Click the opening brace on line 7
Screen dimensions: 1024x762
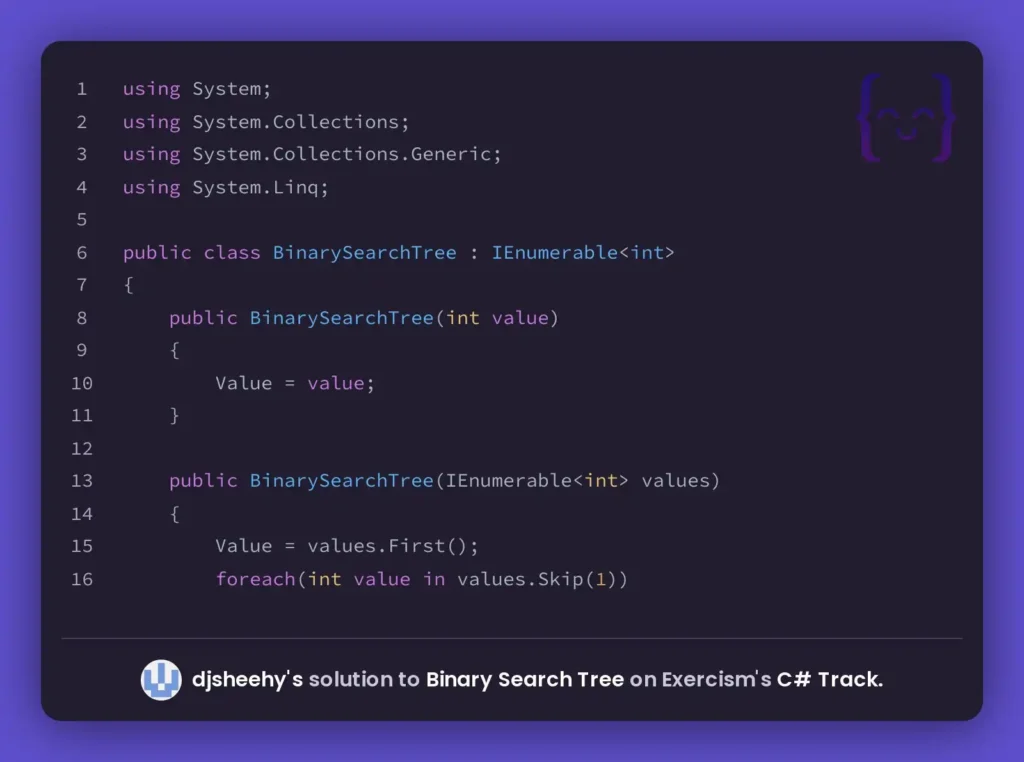pyautogui.click(x=129, y=285)
